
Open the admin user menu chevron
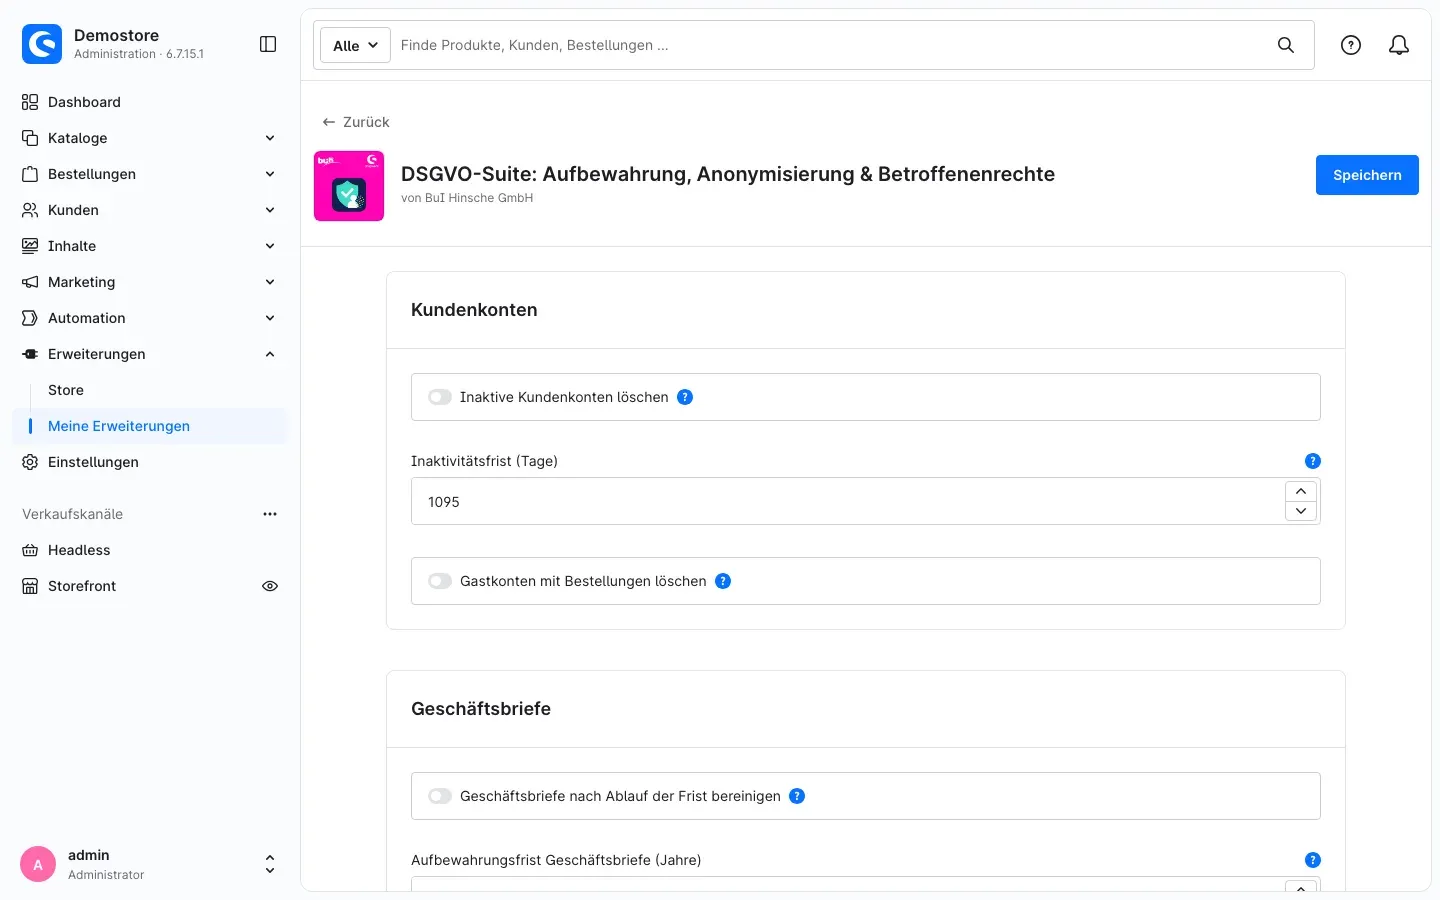[269, 865]
